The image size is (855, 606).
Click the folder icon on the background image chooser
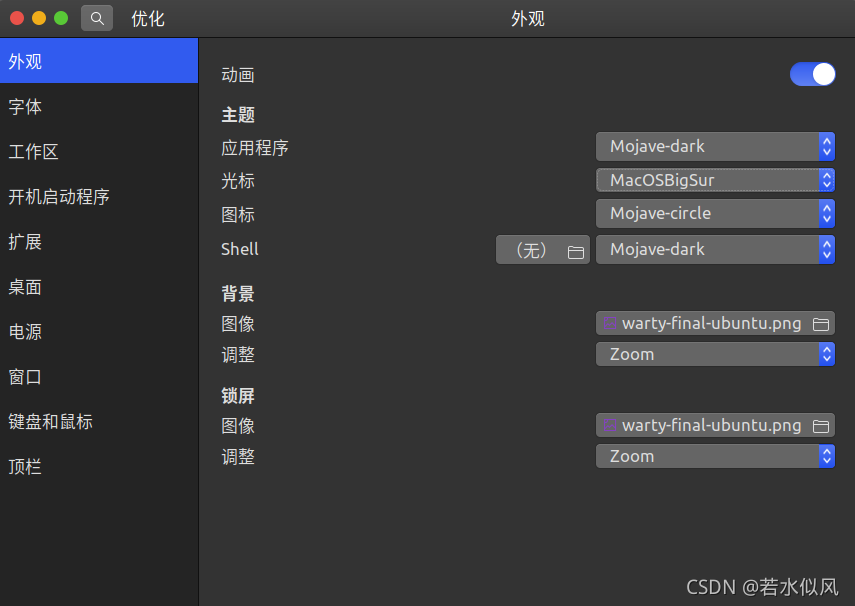point(821,324)
